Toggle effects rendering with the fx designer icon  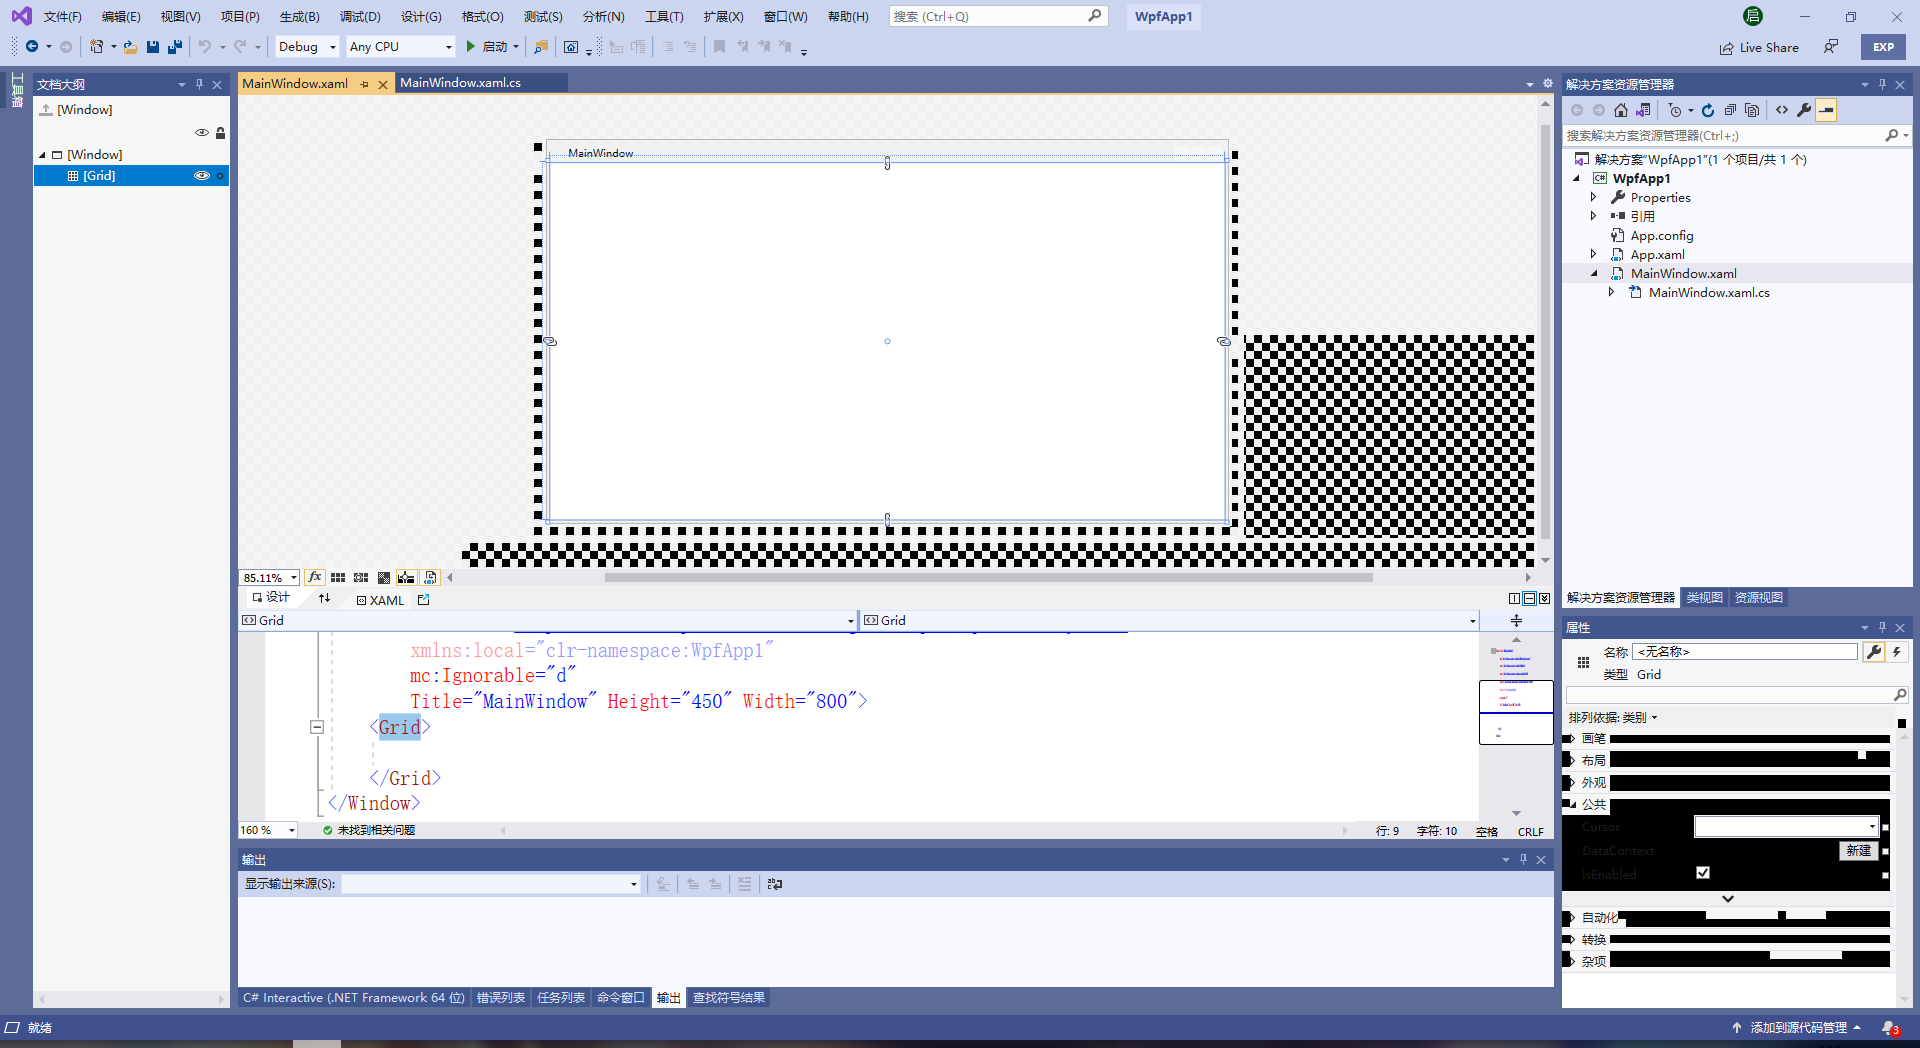[314, 577]
